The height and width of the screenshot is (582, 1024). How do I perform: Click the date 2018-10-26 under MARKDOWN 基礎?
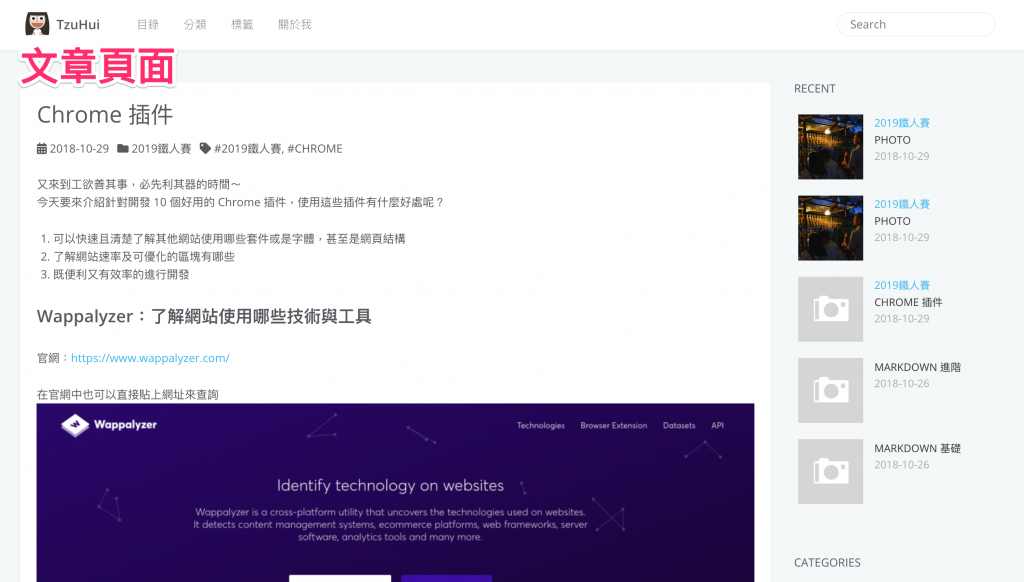tap(902, 465)
